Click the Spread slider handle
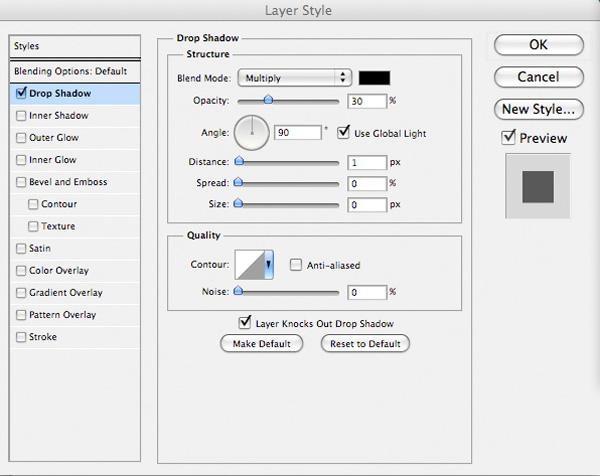600x476 pixels. (238, 182)
